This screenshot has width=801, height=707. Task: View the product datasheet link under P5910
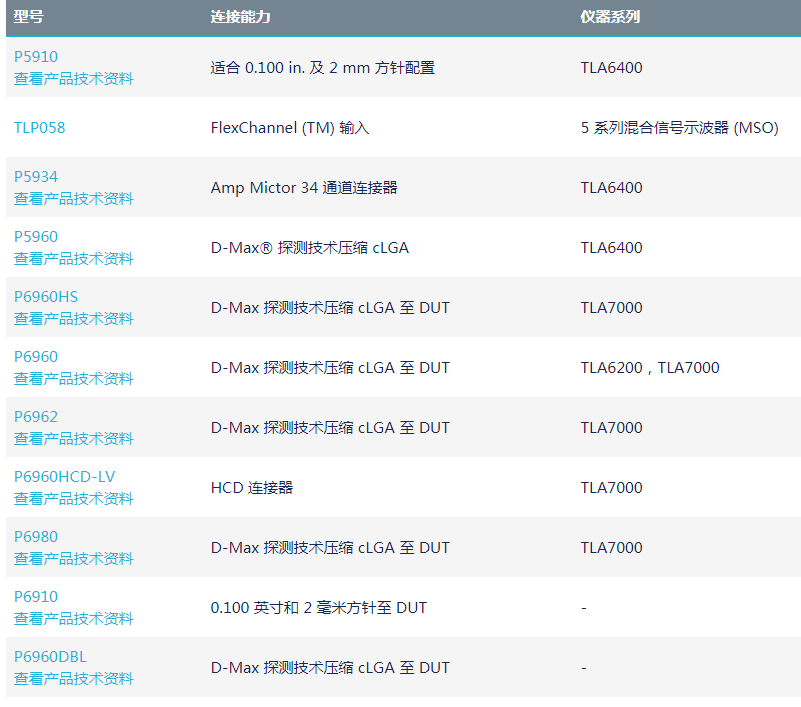point(74,79)
